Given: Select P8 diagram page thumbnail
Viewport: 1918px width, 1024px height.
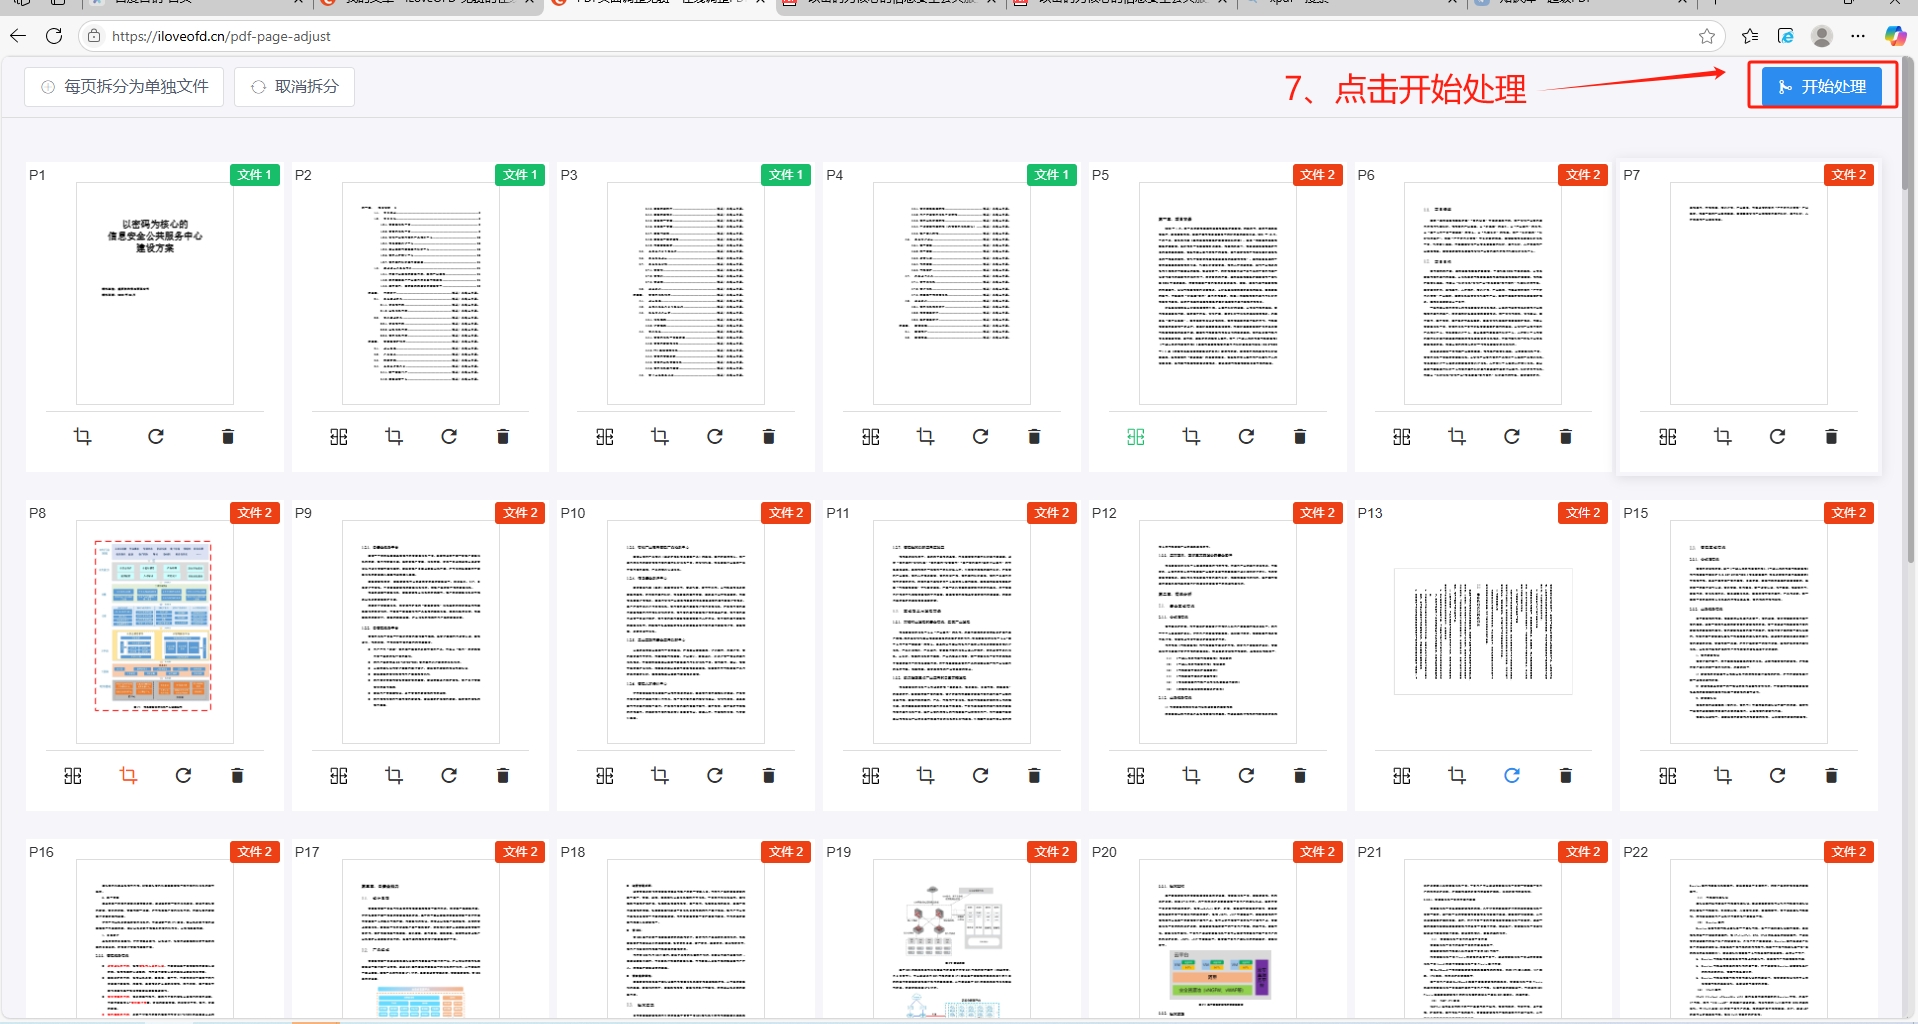Looking at the screenshot, I should 155,631.
